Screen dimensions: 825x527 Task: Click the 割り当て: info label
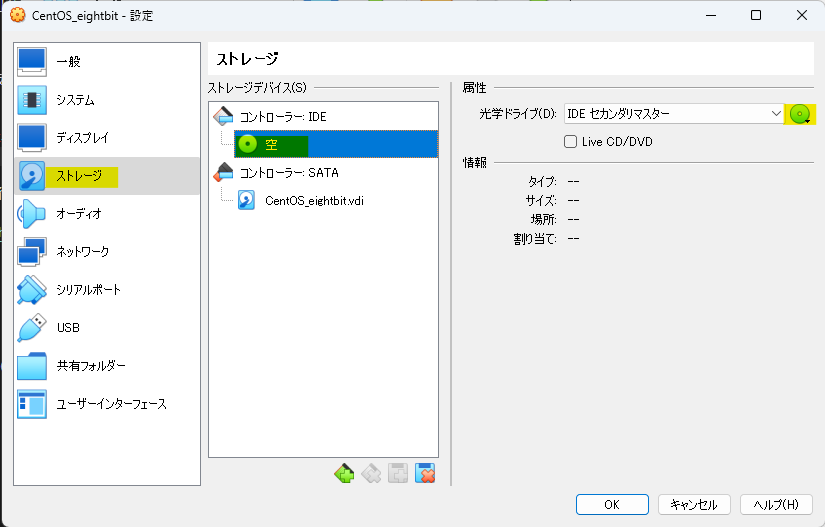click(x=535, y=239)
